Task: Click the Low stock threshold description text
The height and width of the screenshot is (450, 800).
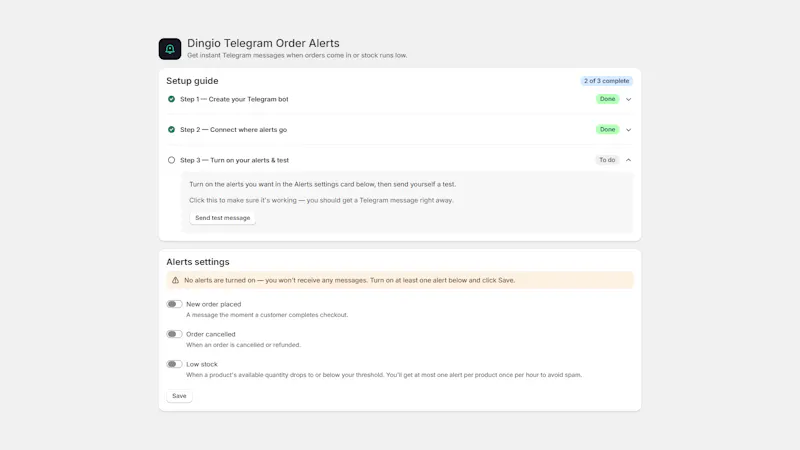Action: [x=384, y=375]
